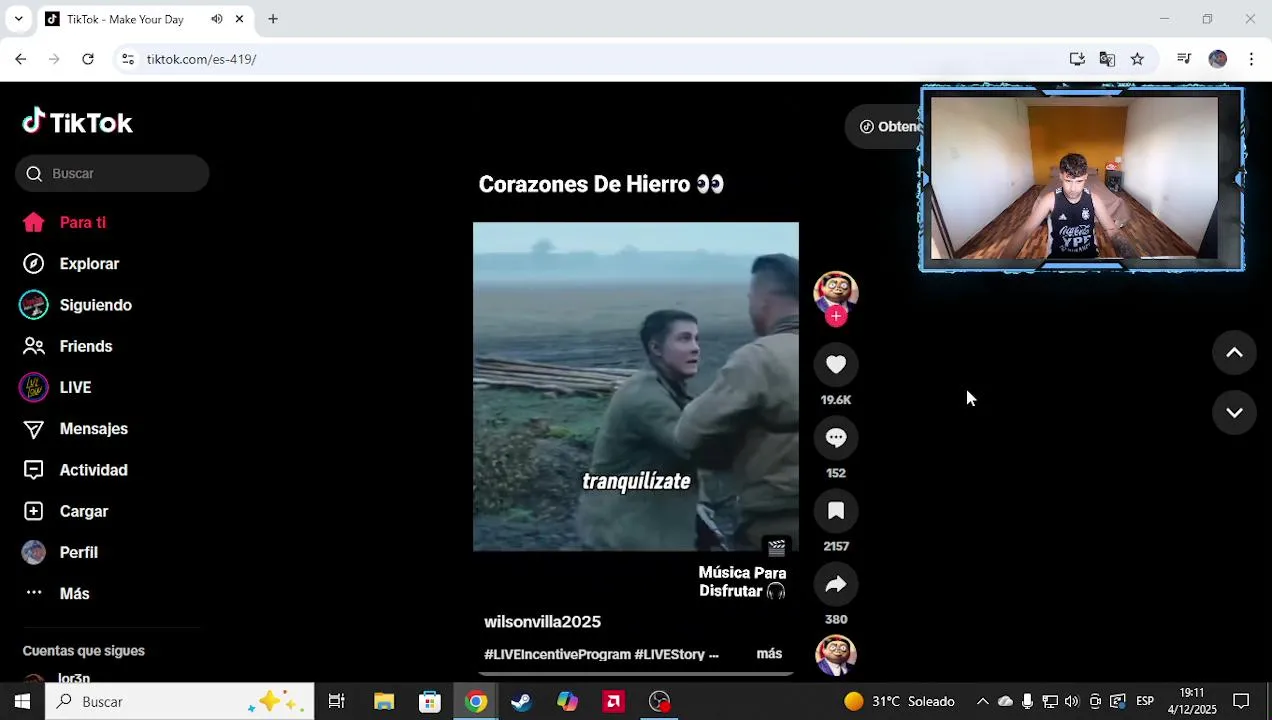Viewport: 1272px width, 720px height.
Task: Bookmark this page with star
Action: pyautogui.click(x=1137, y=59)
